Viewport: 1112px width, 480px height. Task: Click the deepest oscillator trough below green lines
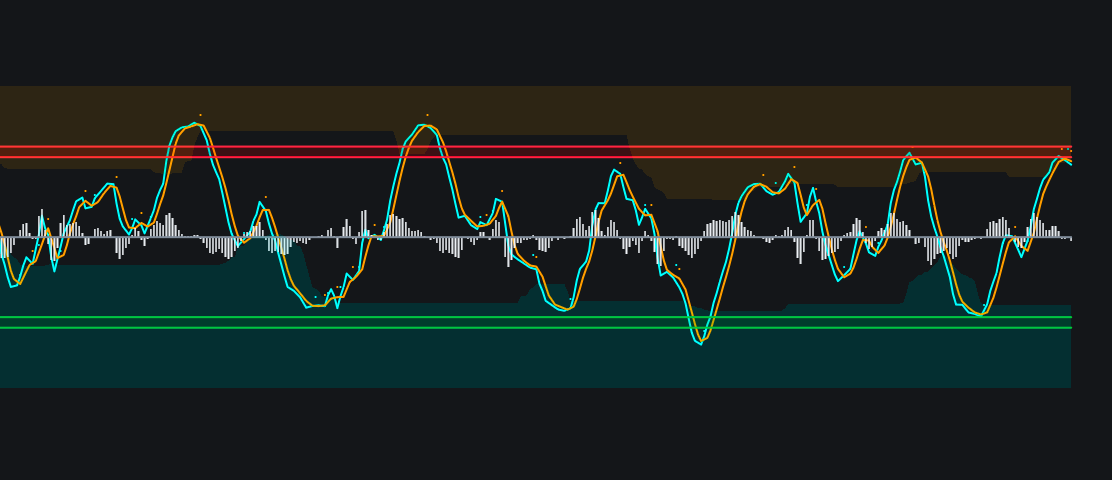700,342
